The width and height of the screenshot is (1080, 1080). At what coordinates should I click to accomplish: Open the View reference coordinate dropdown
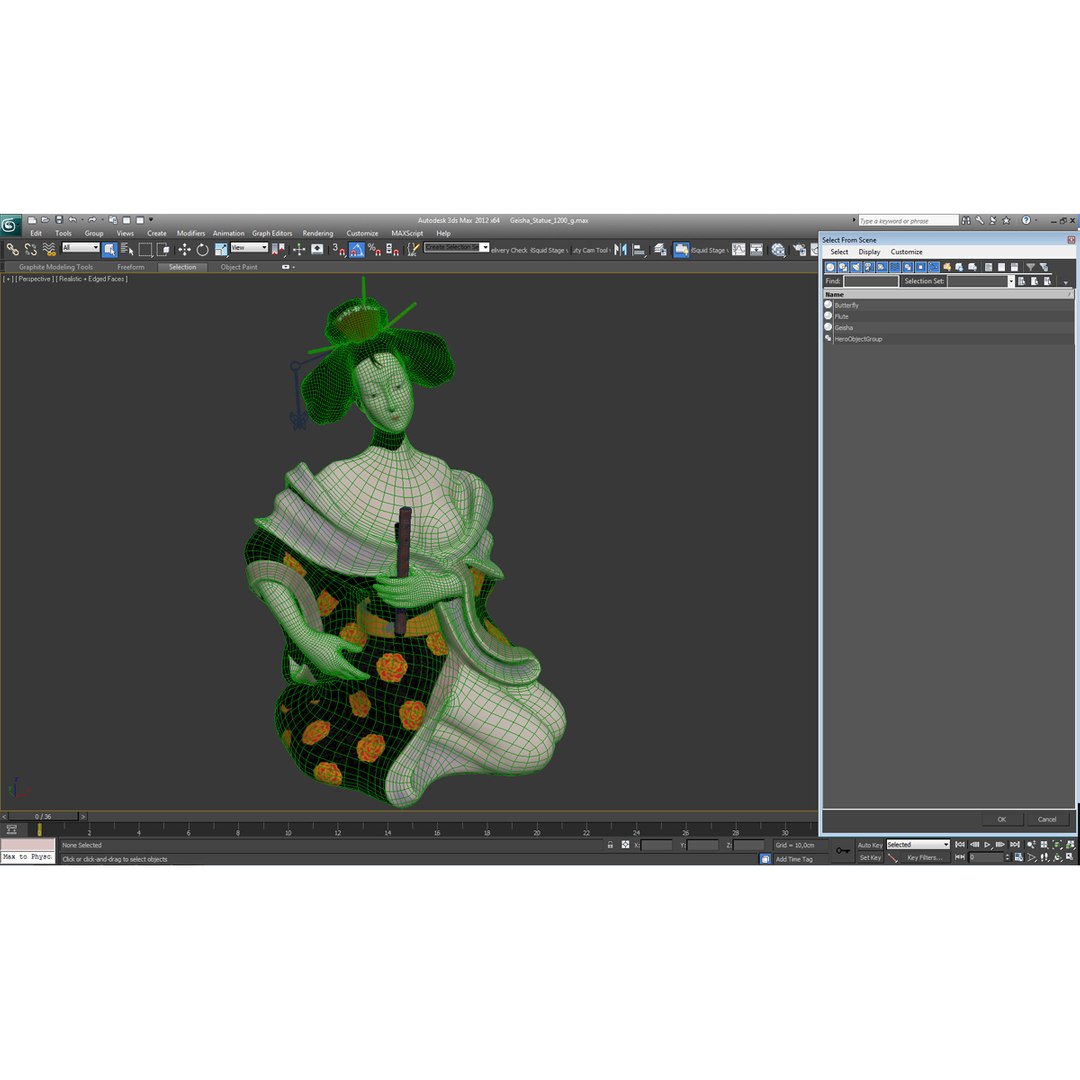(x=249, y=247)
